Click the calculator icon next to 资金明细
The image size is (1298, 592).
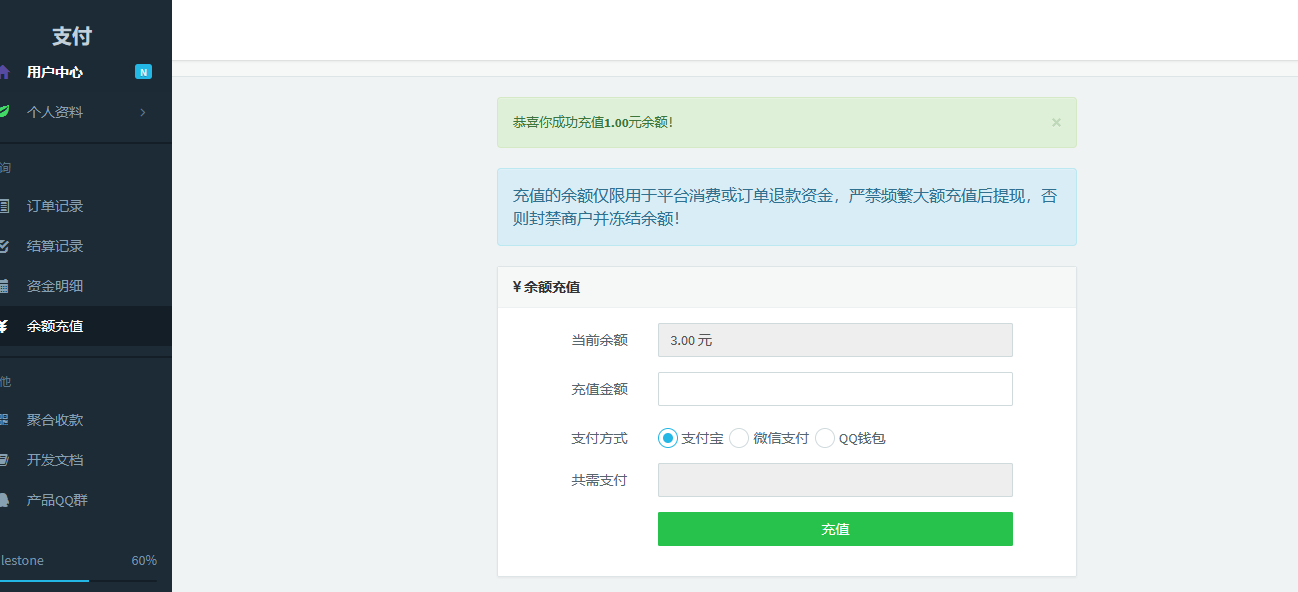(x=4, y=286)
